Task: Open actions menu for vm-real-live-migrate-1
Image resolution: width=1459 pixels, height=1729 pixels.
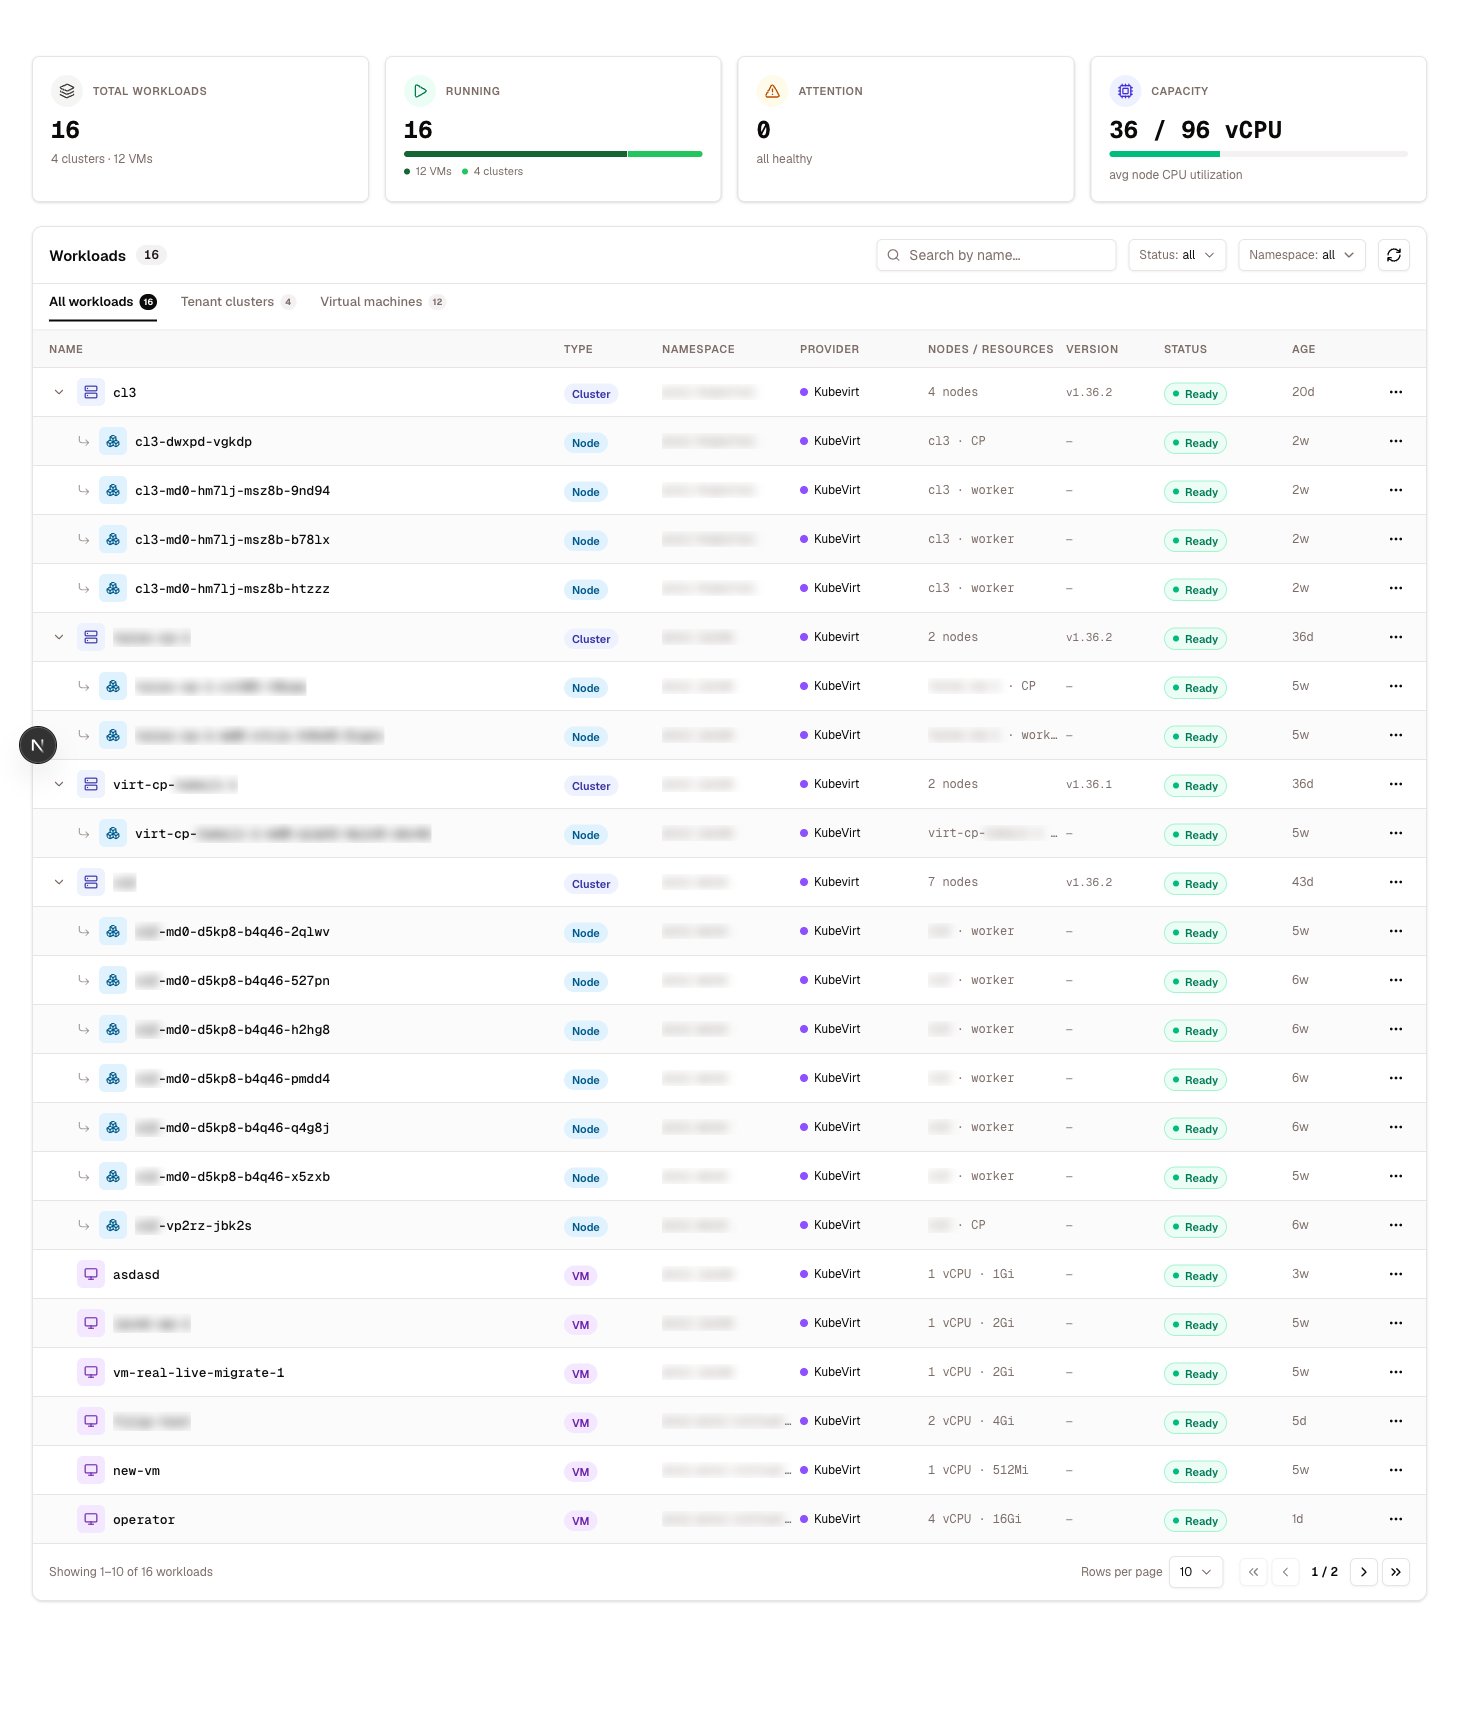Action: click(1396, 1372)
